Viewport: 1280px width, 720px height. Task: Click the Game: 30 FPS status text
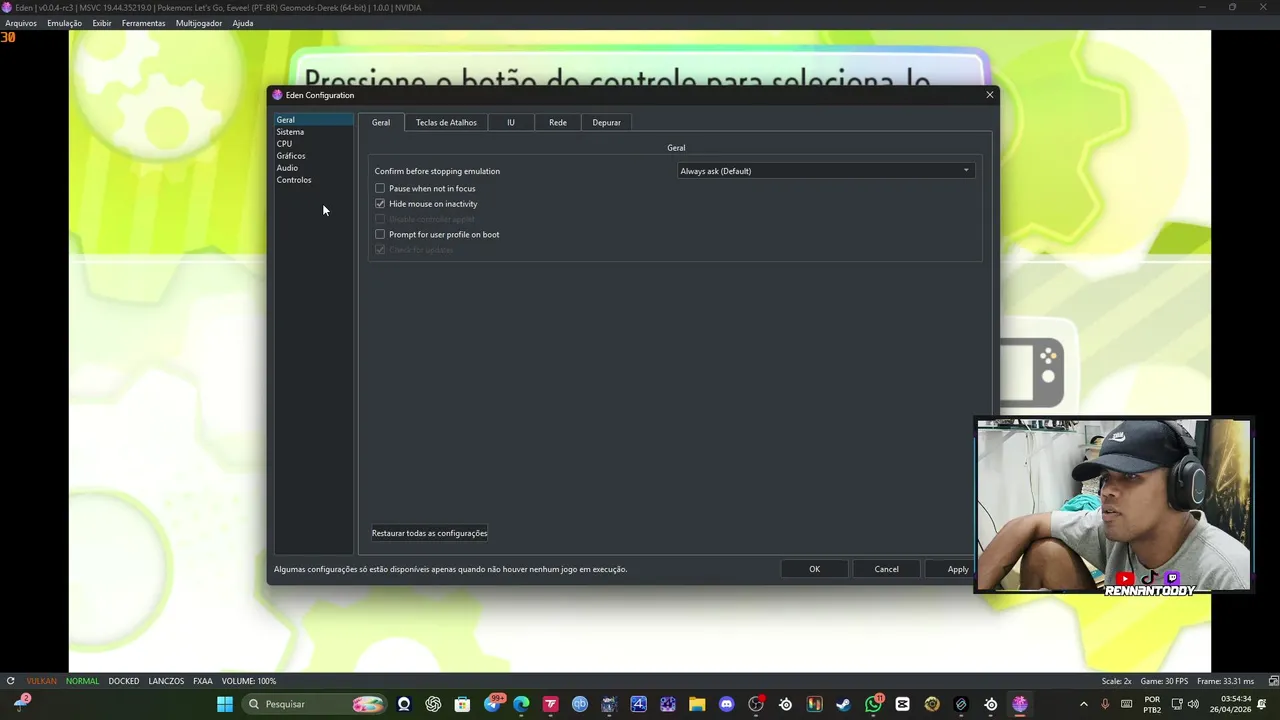pyautogui.click(x=1164, y=681)
